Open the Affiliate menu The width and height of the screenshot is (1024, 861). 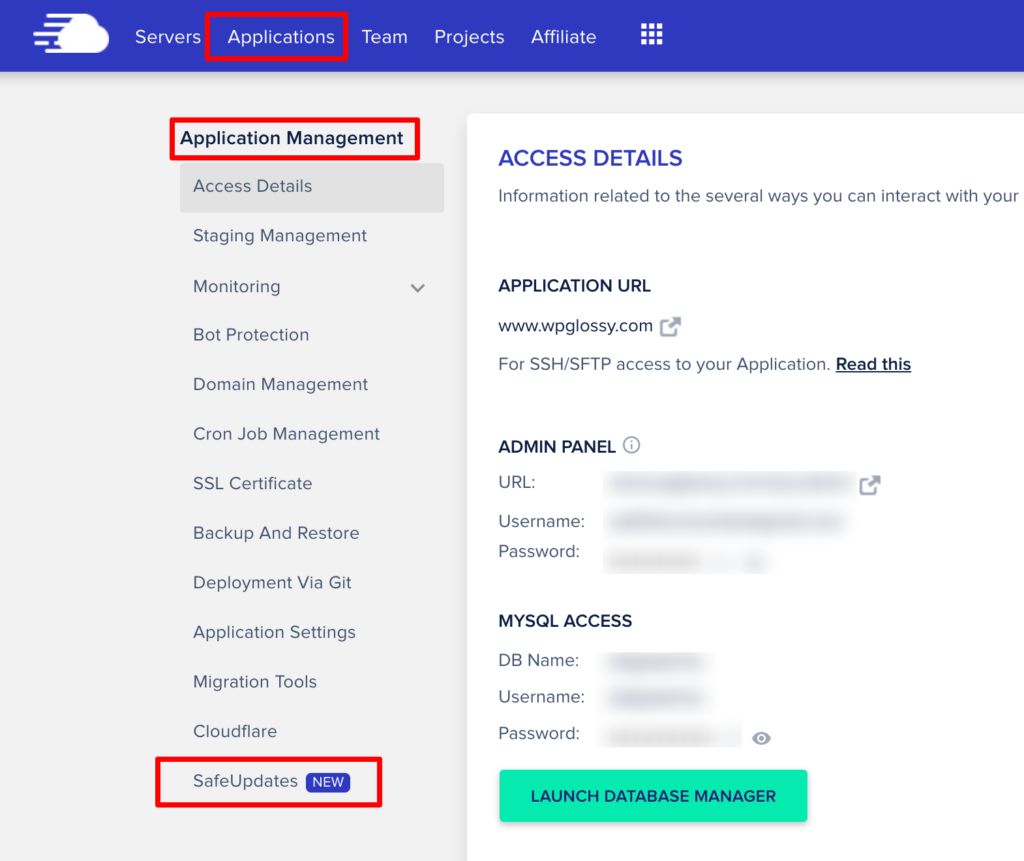point(564,37)
